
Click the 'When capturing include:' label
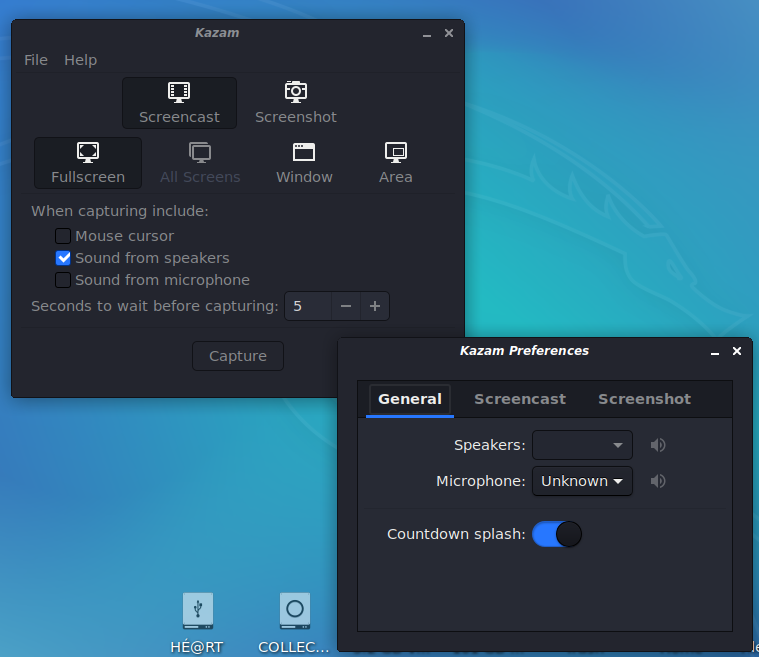[120, 211]
